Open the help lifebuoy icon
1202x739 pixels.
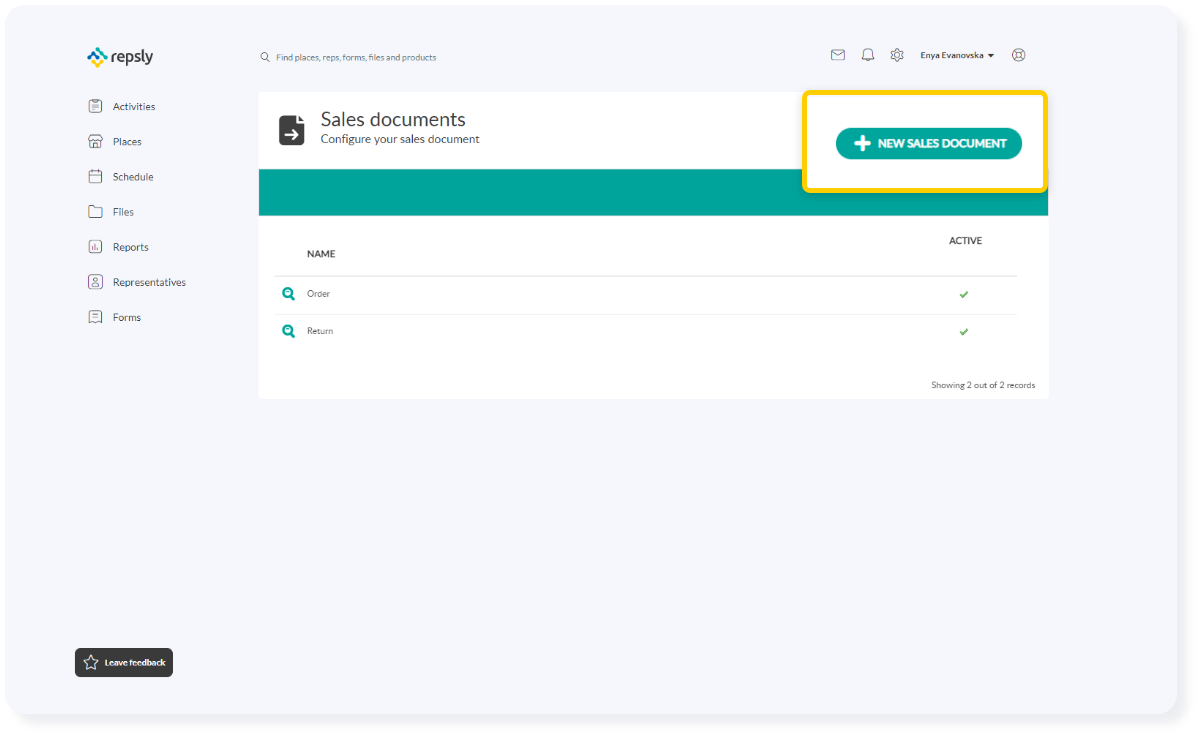[1018, 55]
